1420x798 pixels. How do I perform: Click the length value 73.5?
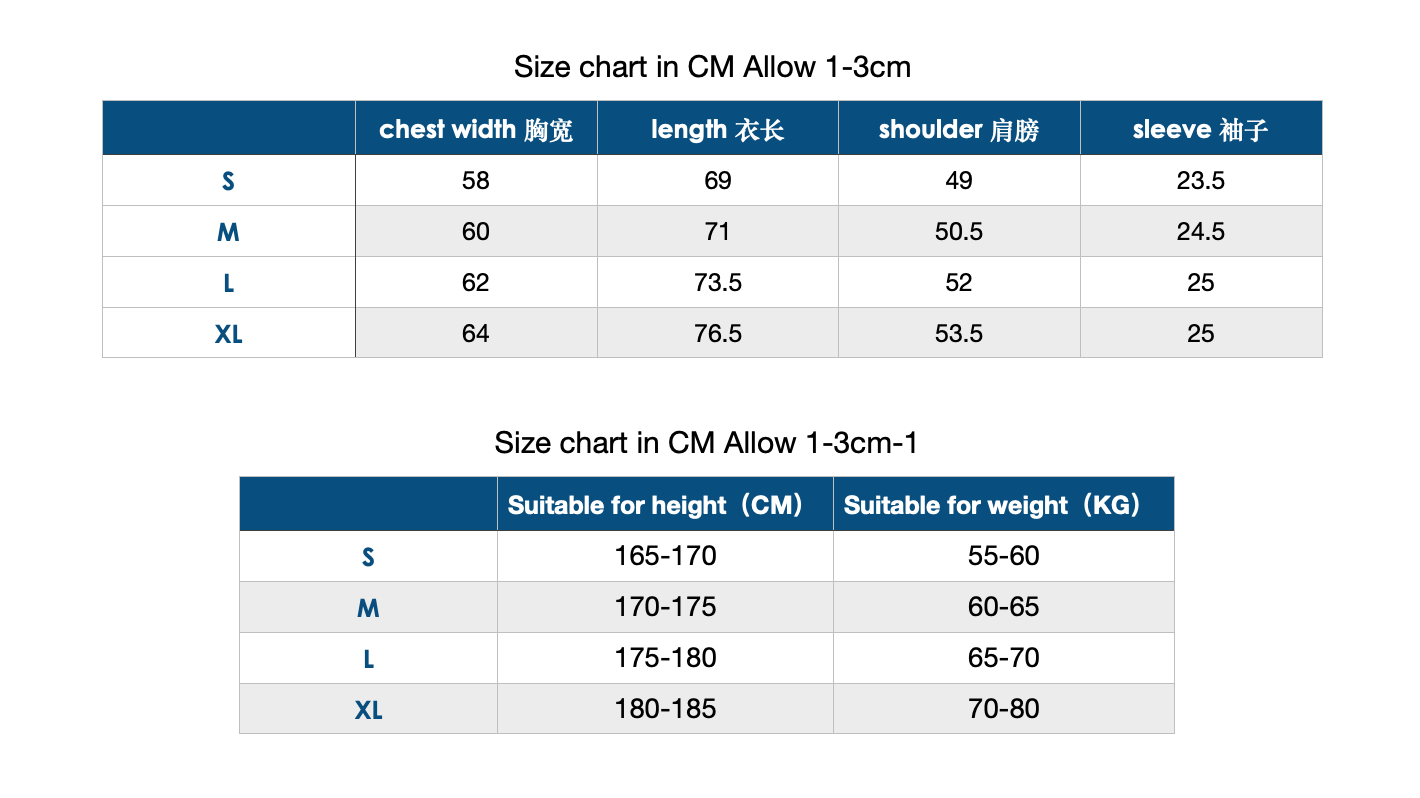coord(717,283)
